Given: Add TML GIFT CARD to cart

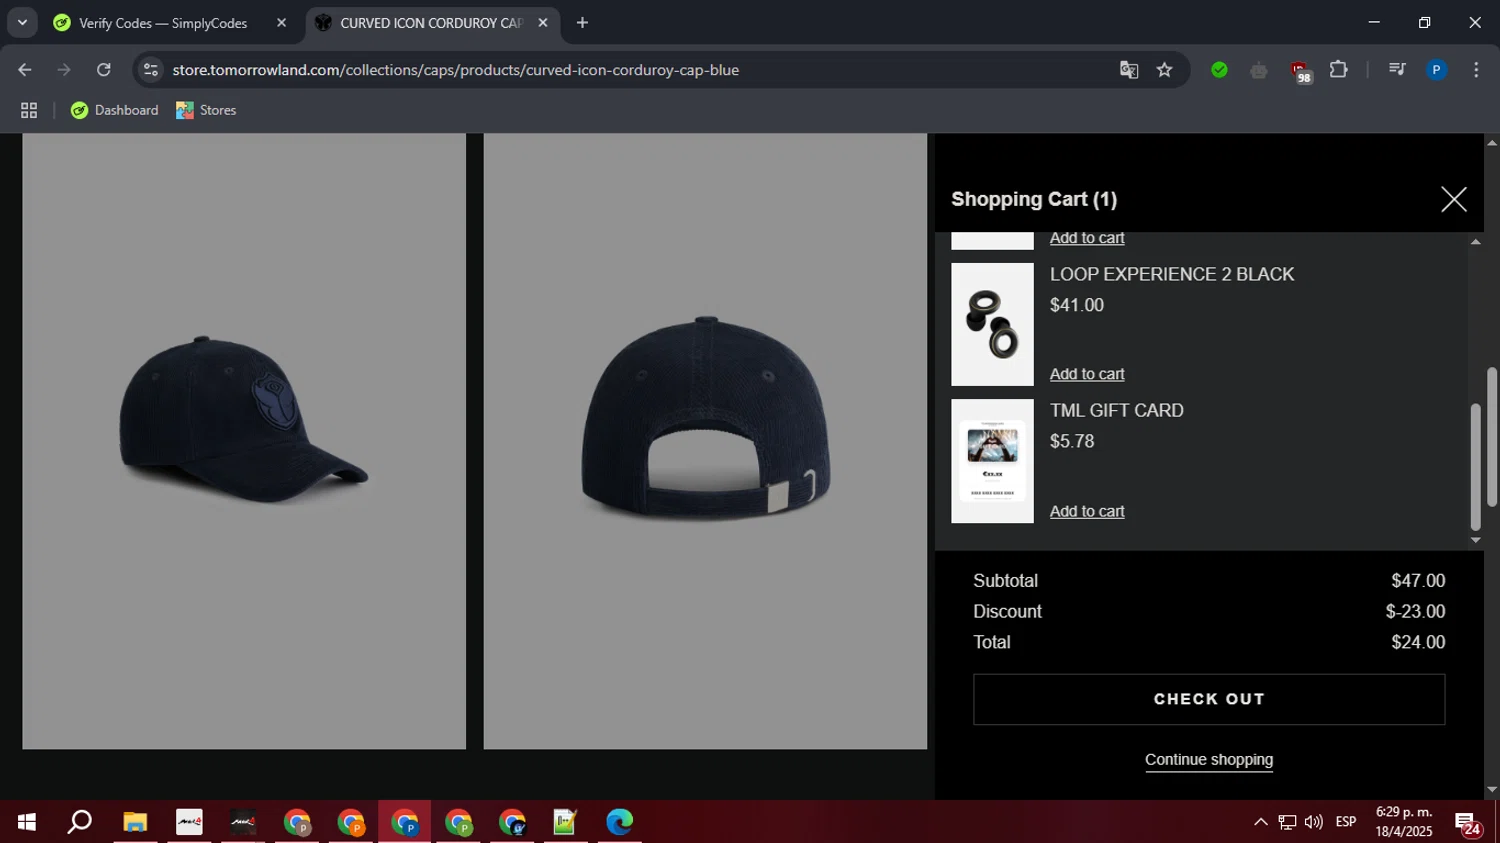Looking at the screenshot, I should coord(1087,511).
